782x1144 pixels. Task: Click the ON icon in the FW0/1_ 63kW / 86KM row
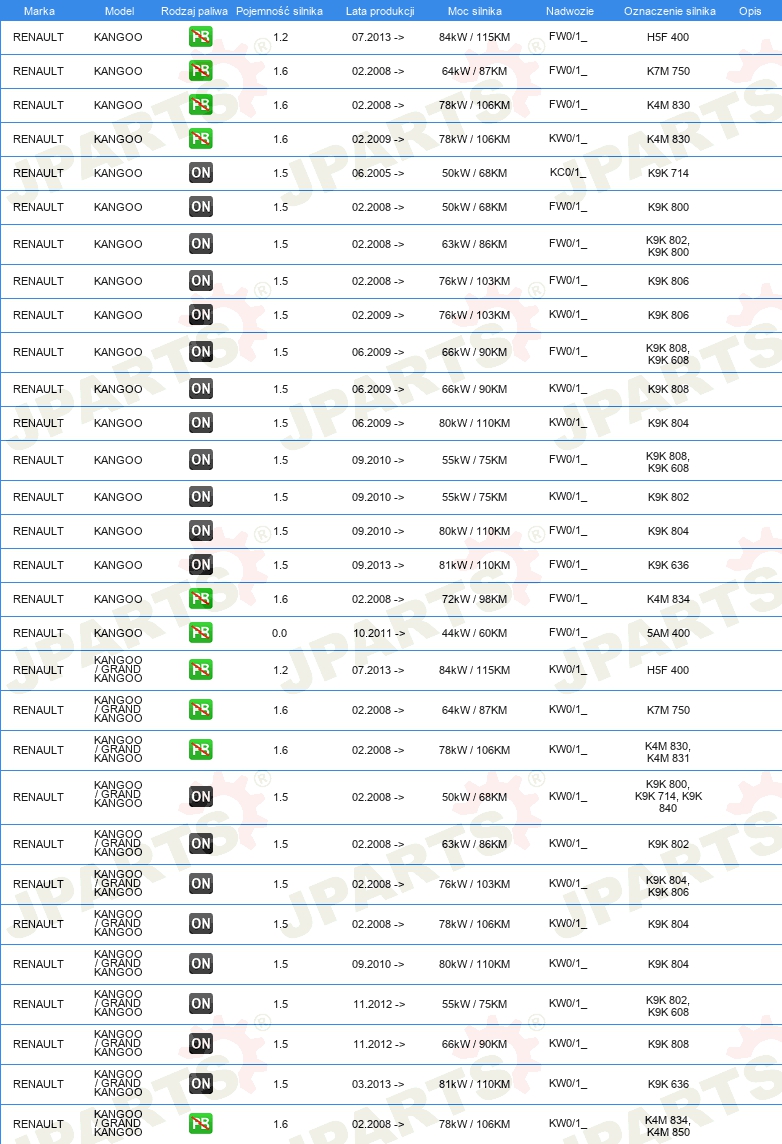click(201, 244)
